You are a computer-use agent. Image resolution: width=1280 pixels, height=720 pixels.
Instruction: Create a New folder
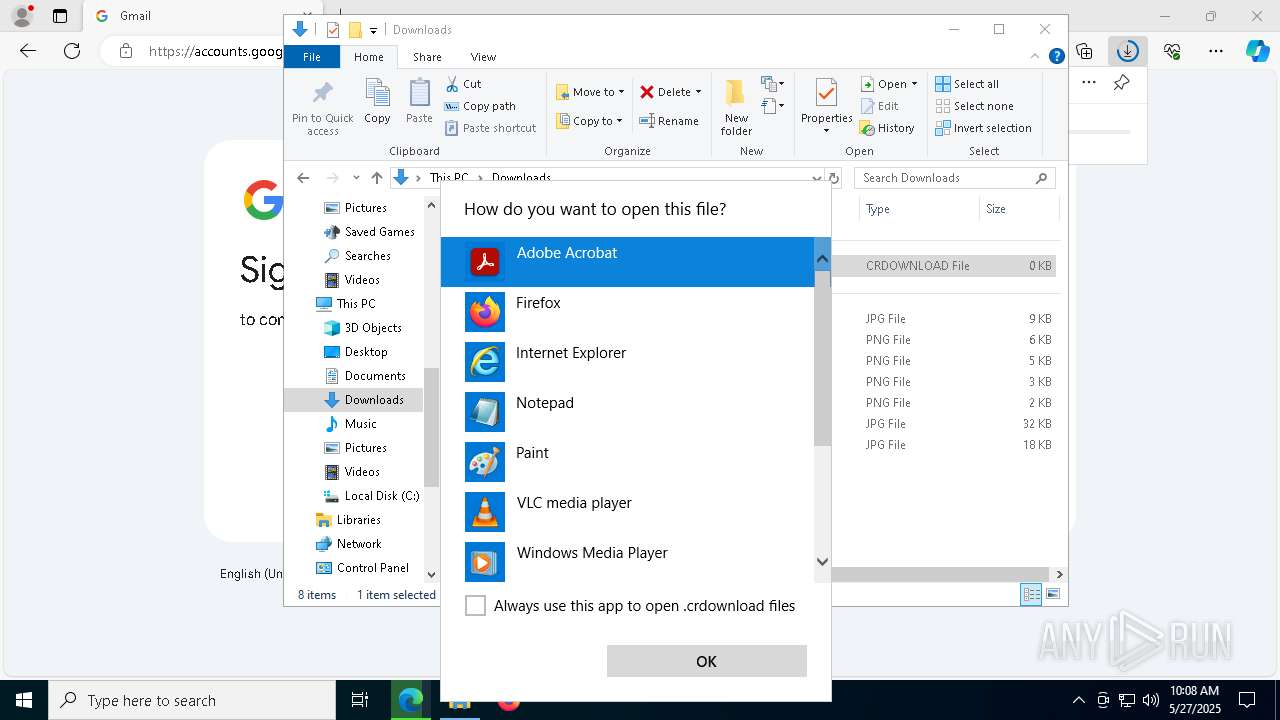[x=736, y=107]
